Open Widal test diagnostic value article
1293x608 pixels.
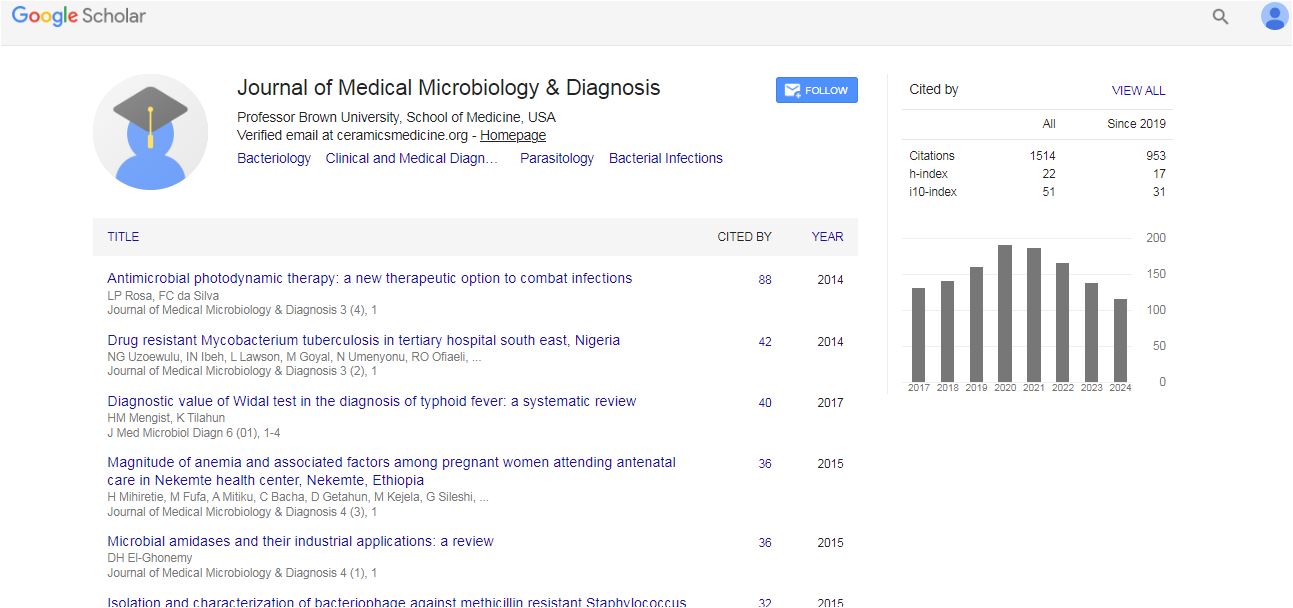[371, 401]
